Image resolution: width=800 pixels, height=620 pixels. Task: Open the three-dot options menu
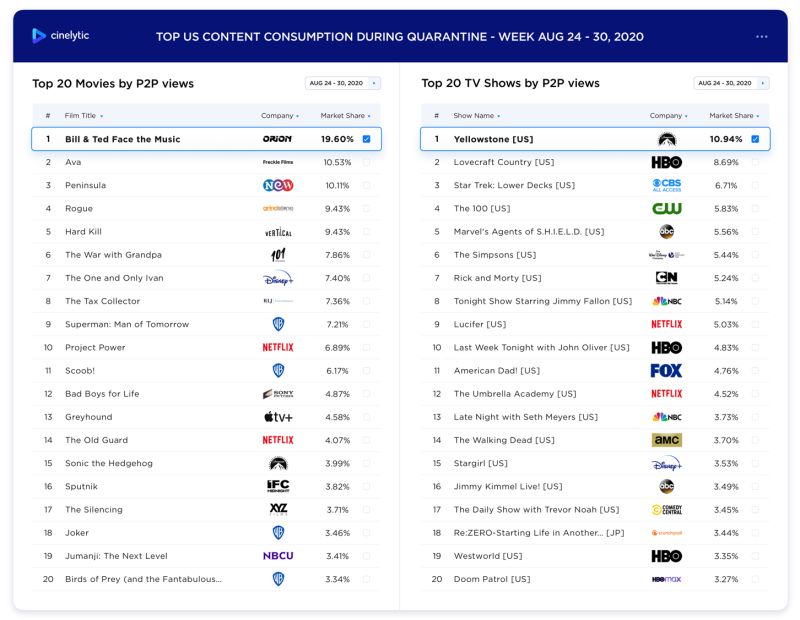(x=761, y=37)
